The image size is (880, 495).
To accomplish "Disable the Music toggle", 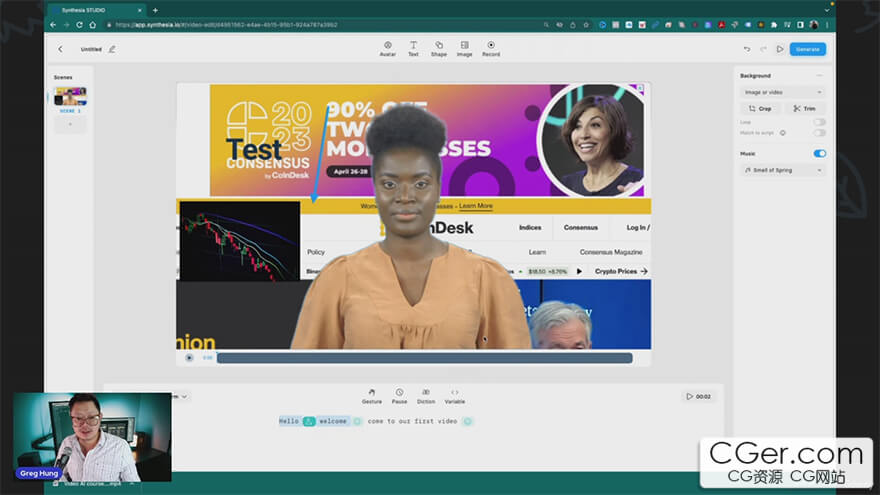I will pyautogui.click(x=819, y=153).
